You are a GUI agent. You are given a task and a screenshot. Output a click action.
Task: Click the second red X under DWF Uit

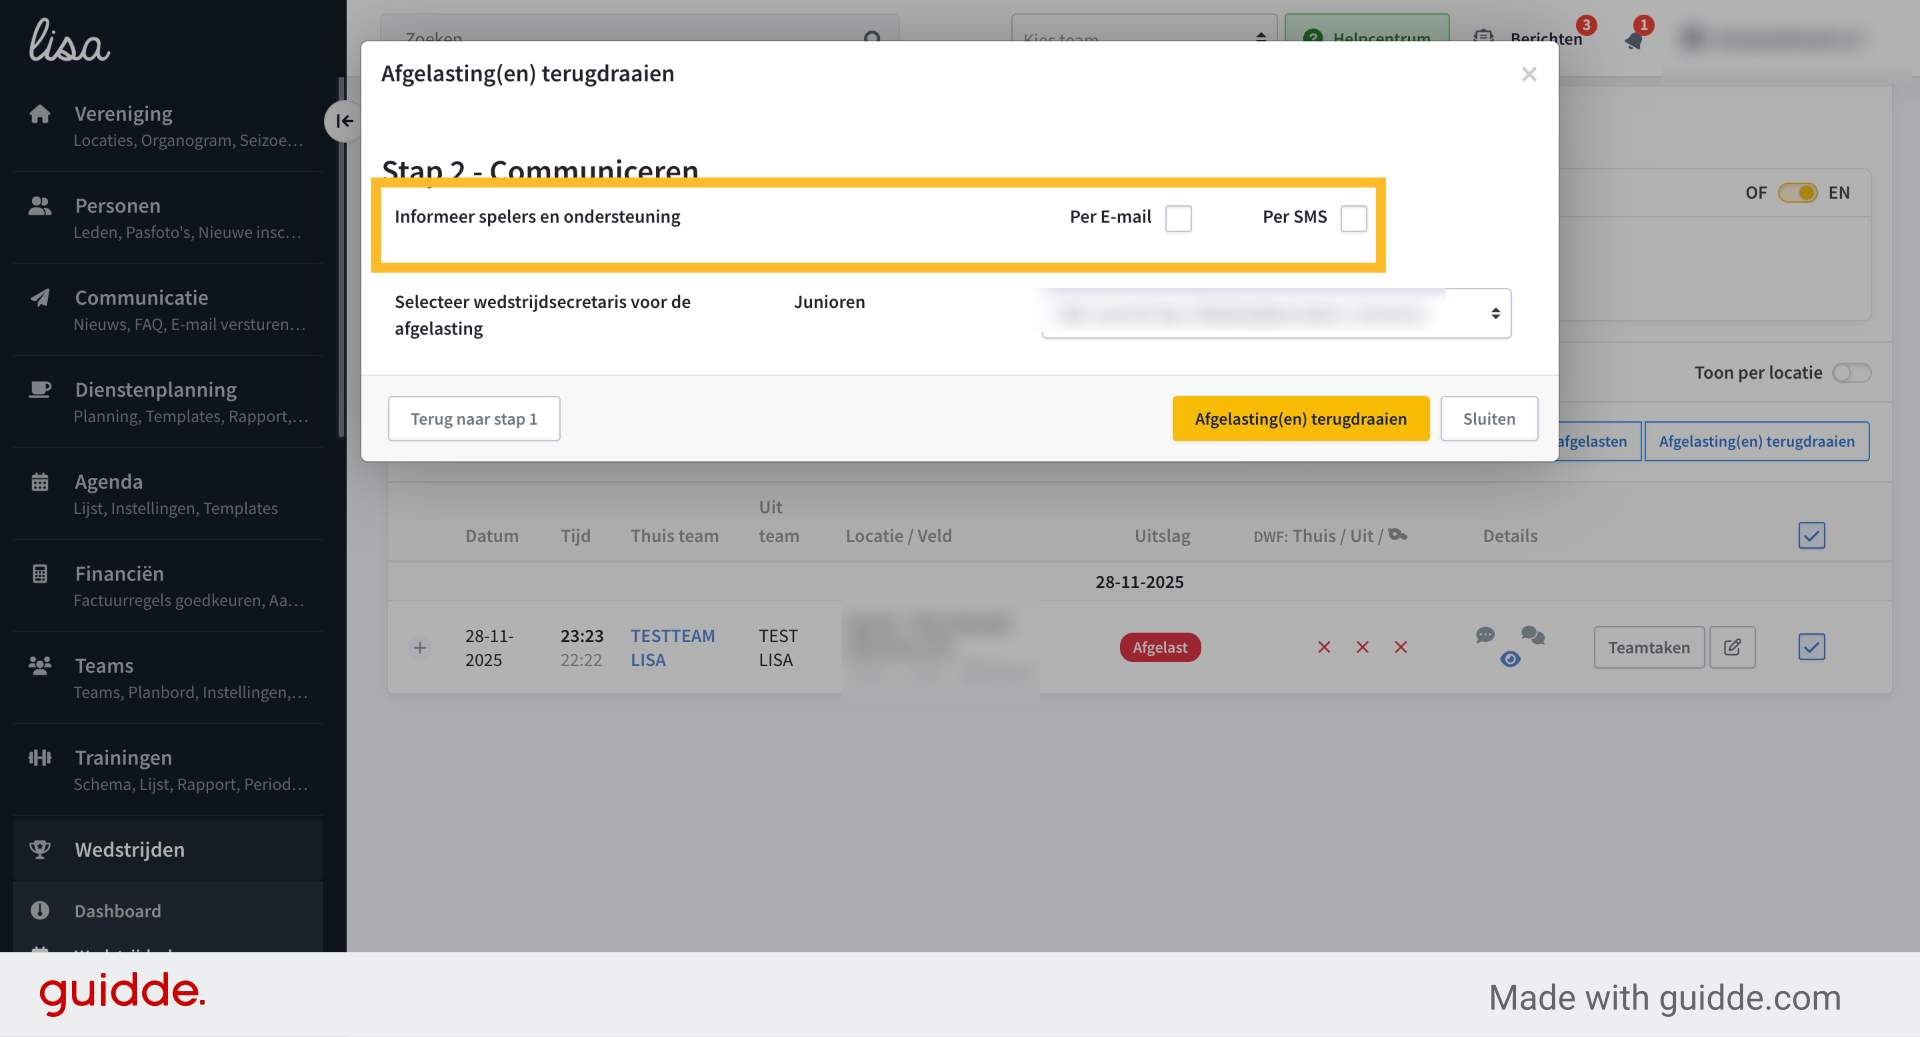[x=1362, y=647]
